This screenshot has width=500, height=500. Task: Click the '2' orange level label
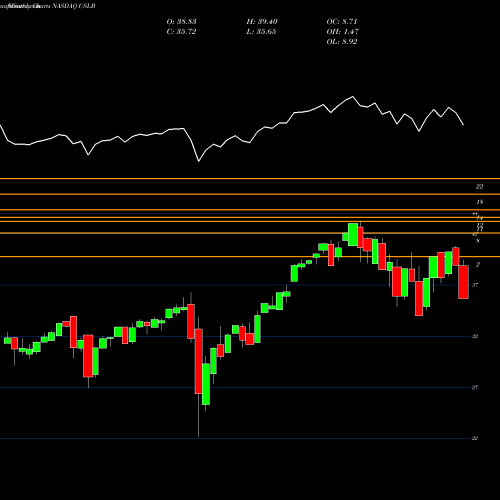click(x=478, y=265)
